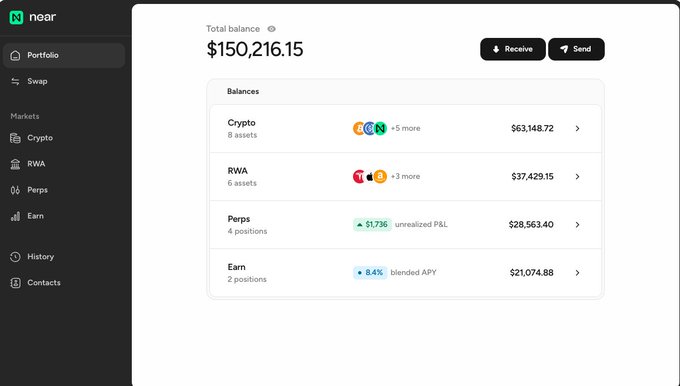
Task: Click the '4 positions' subtitle
Action: pyautogui.click(x=247, y=232)
